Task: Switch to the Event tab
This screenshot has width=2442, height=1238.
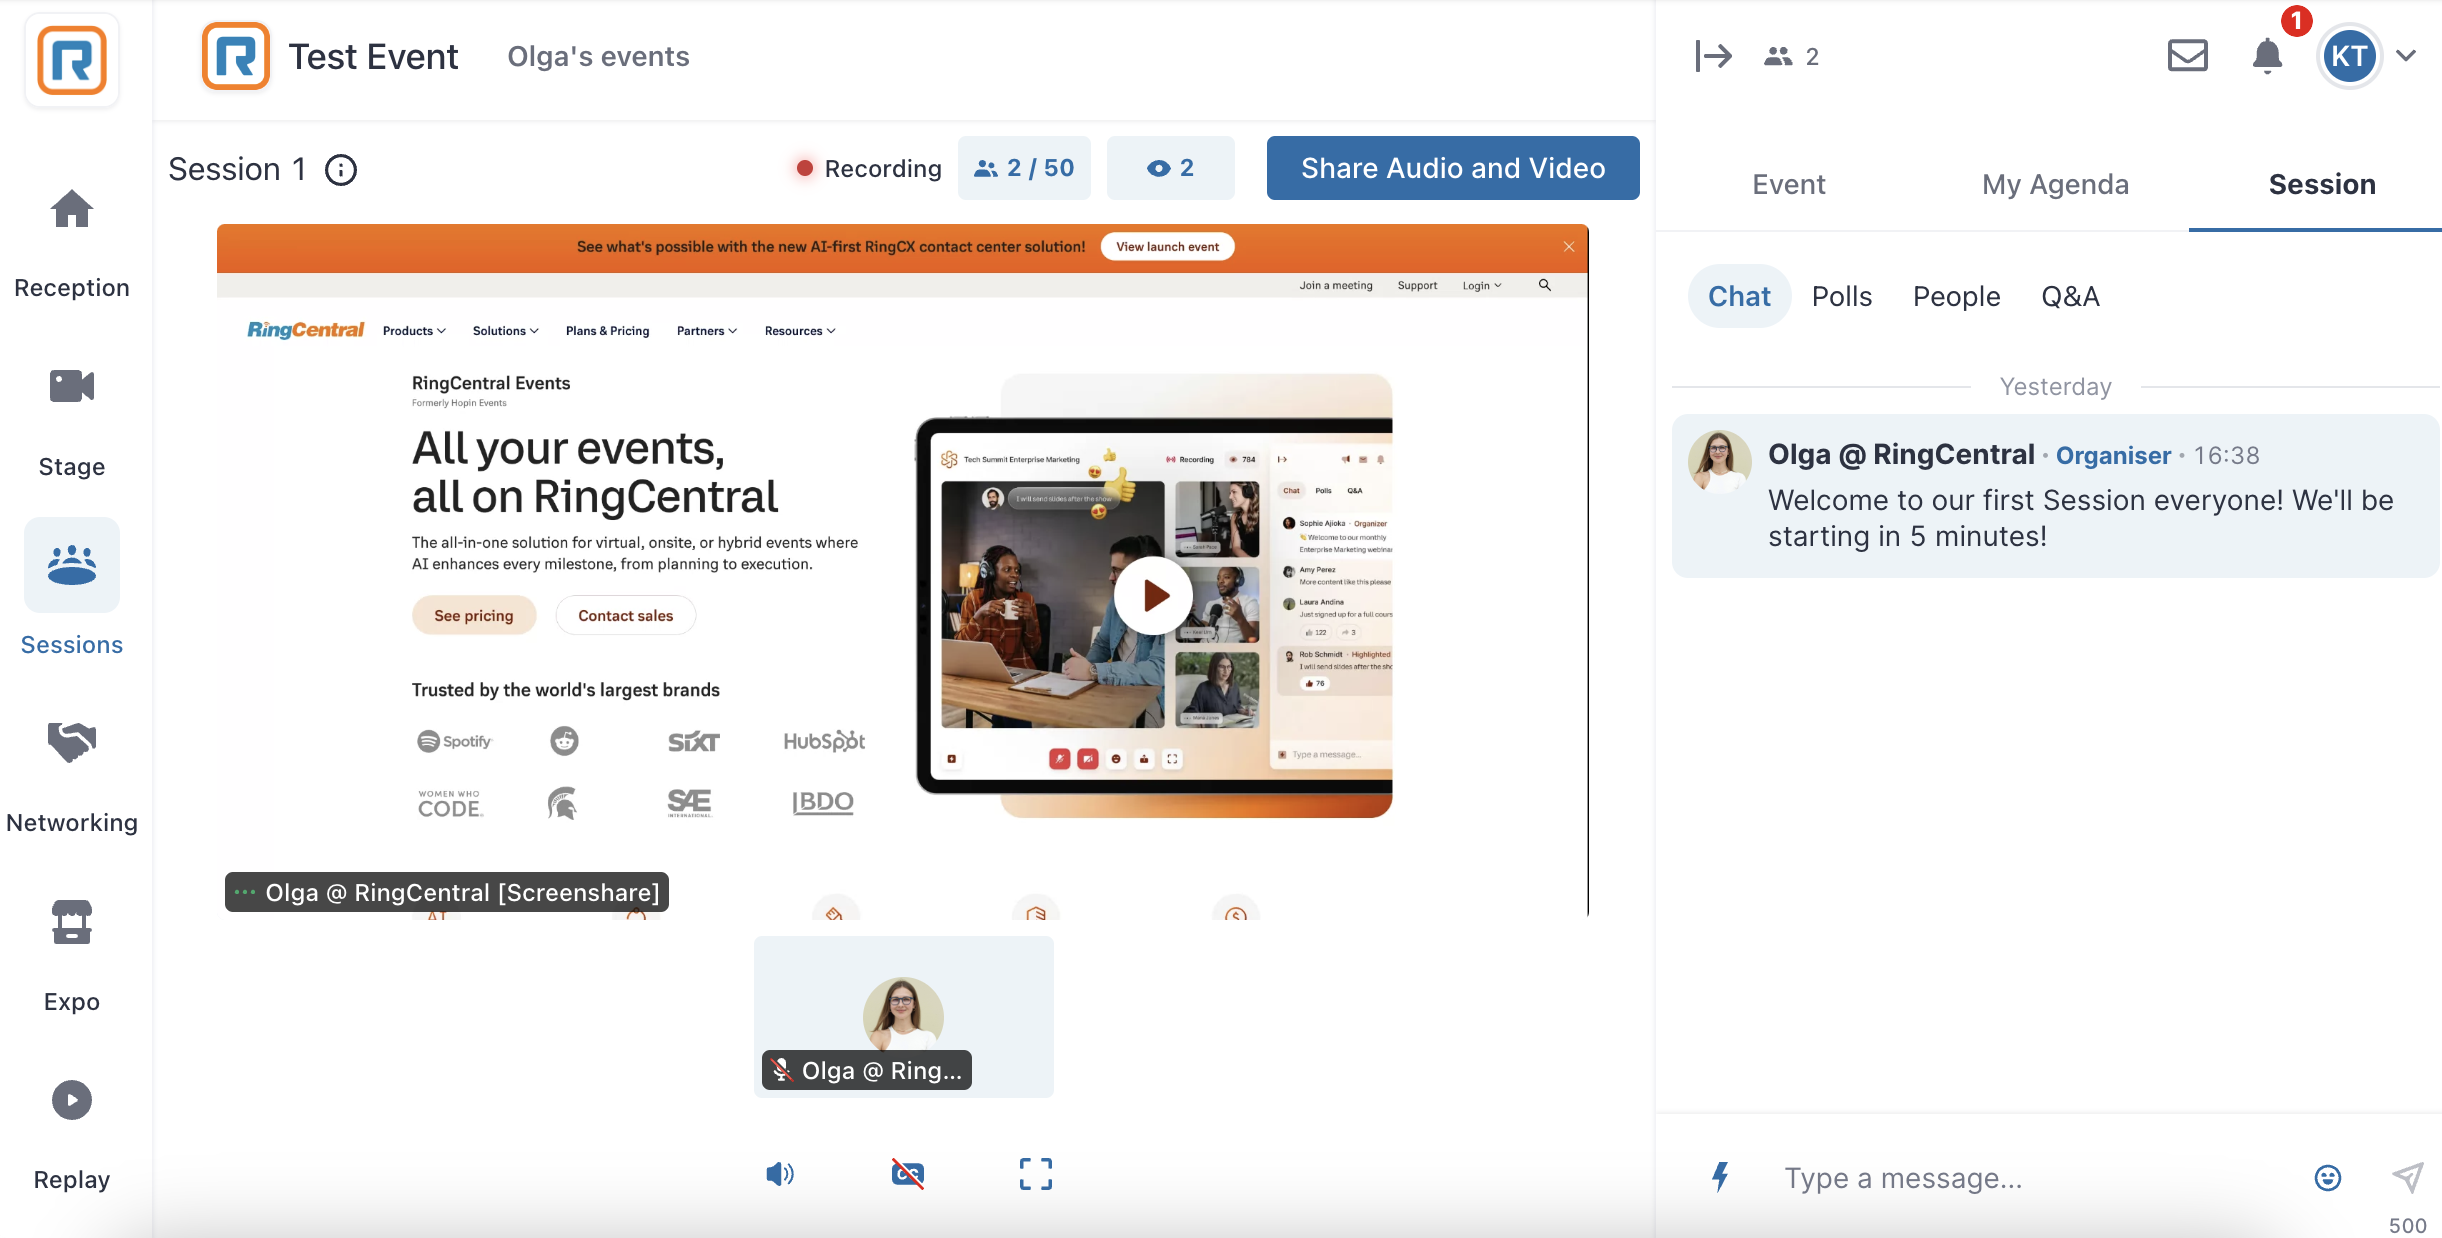Action: 1788,185
